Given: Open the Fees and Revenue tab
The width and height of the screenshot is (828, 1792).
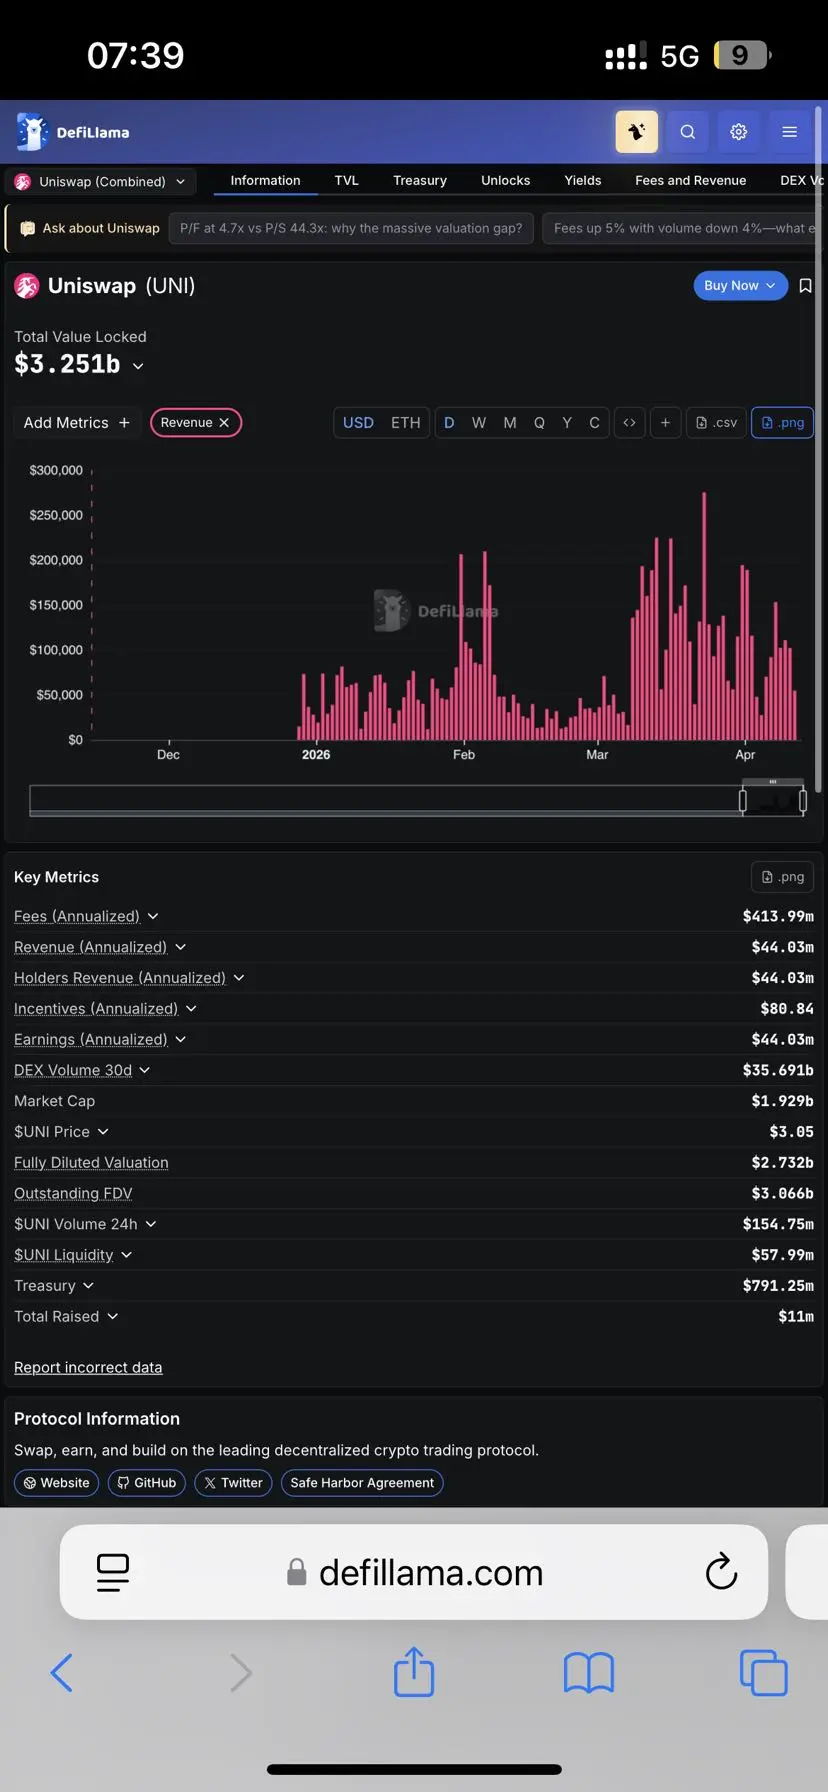Looking at the screenshot, I should (691, 181).
